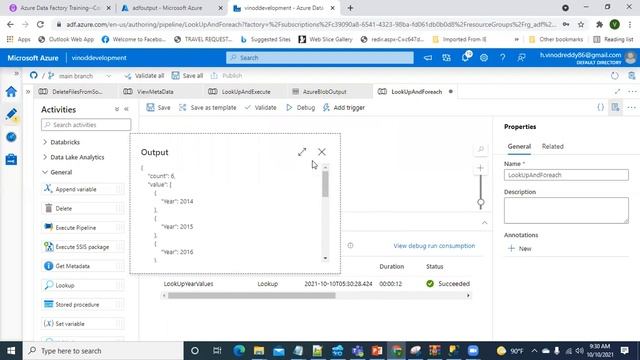Open View debug run consumption link
This screenshot has width=640, height=360.
[434, 246]
